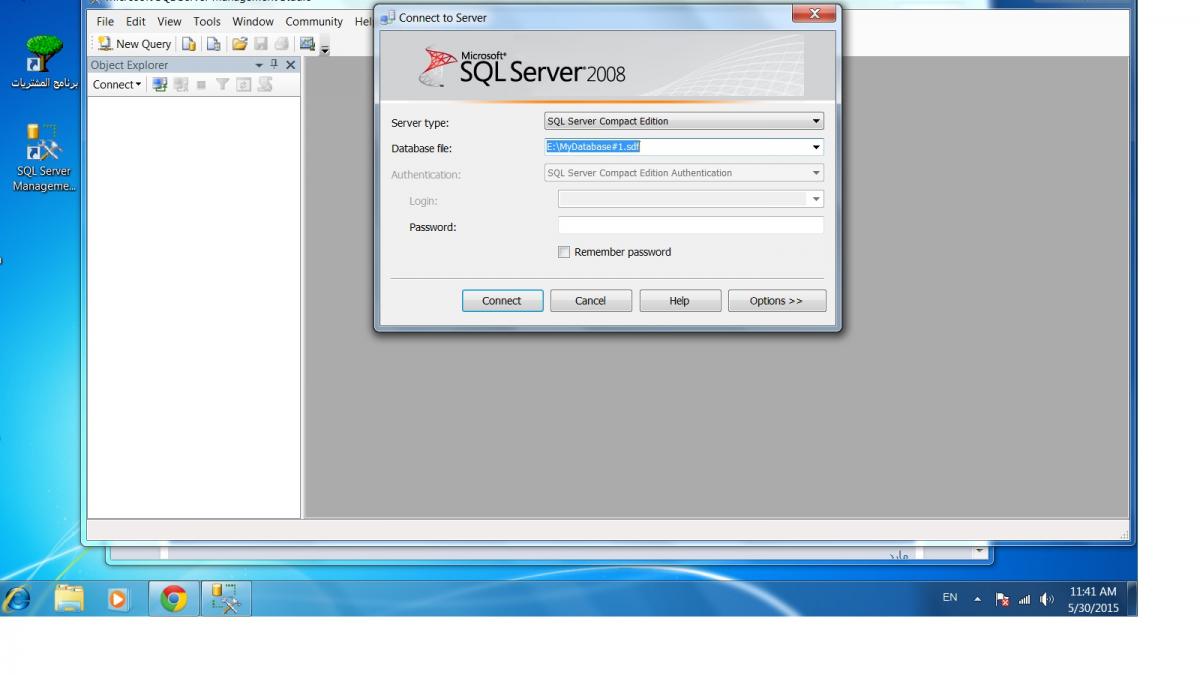Click the taskbar clock showing 11:41 AM
1200x675 pixels.
pos(1093,599)
